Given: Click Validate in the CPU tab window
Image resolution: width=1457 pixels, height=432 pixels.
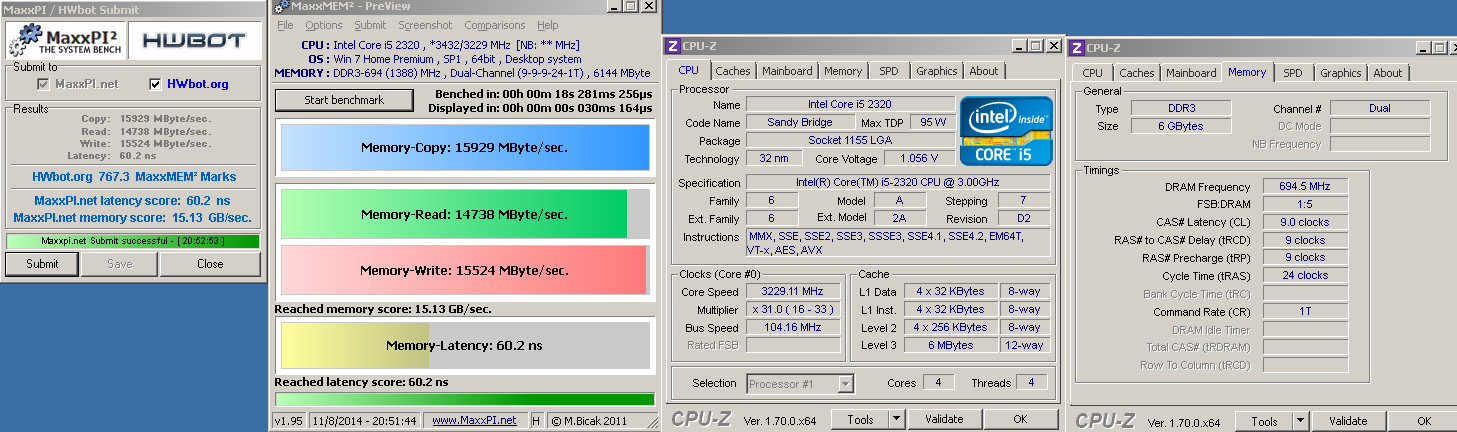Looking at the screenshot, I should 944,420.
